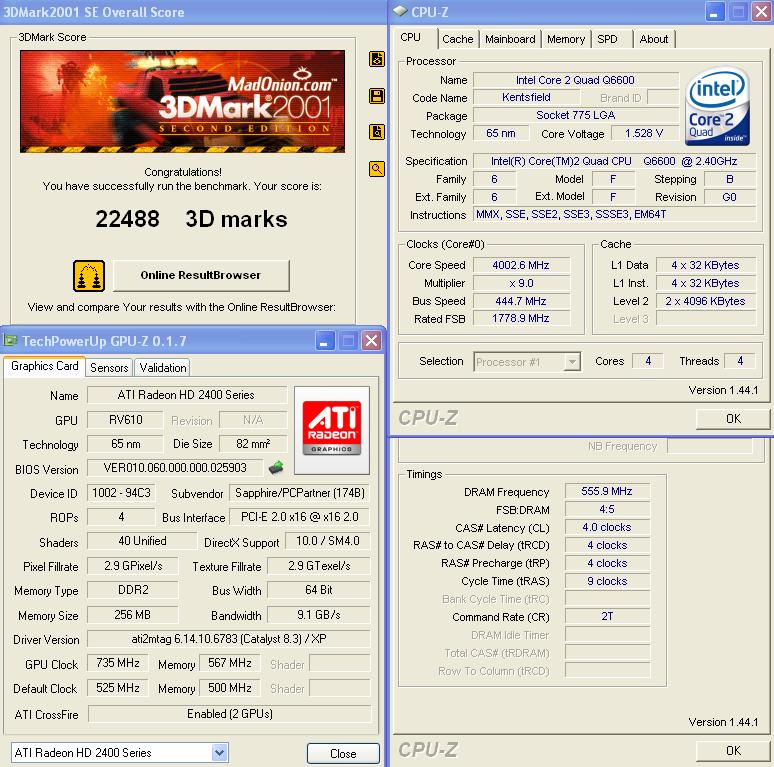Click the GPU Clock value '735 MHz'
Screen dimensions: 774x767
click(x=118, y=663)
